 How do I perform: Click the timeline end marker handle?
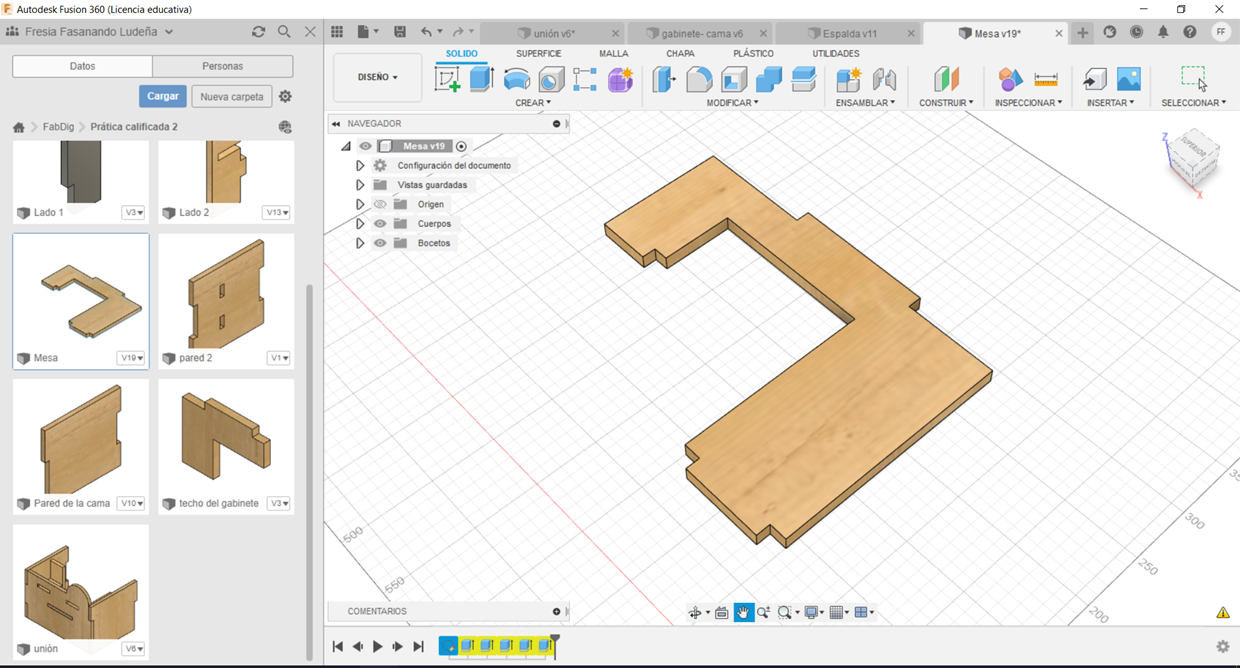coord(555,640)
